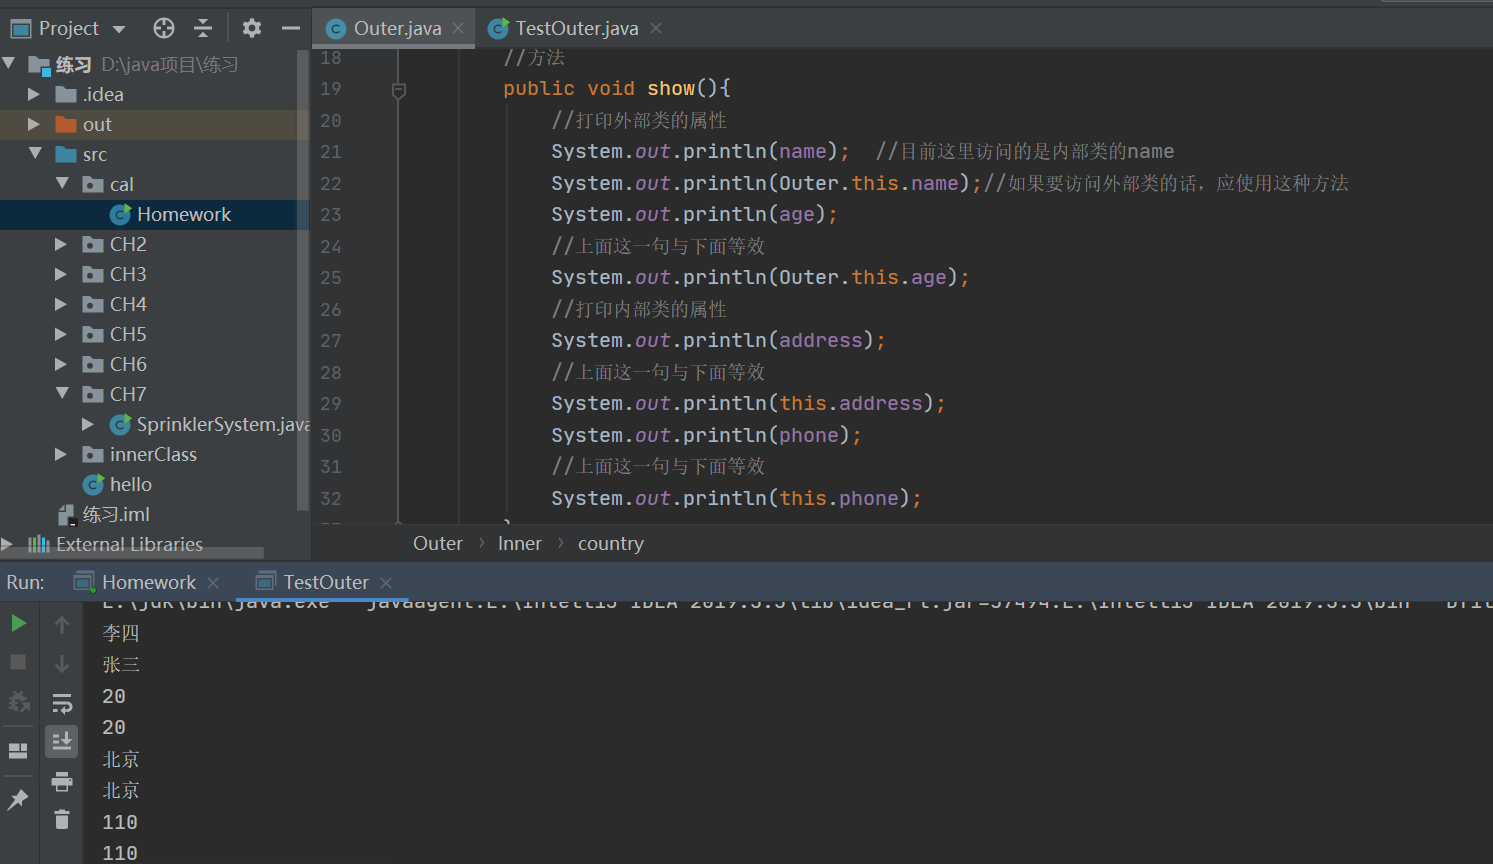Image resolution: width=1493 pixels, height=864 pixels.
Task: Expand the CH5 package
Action: tap(61, 334)
